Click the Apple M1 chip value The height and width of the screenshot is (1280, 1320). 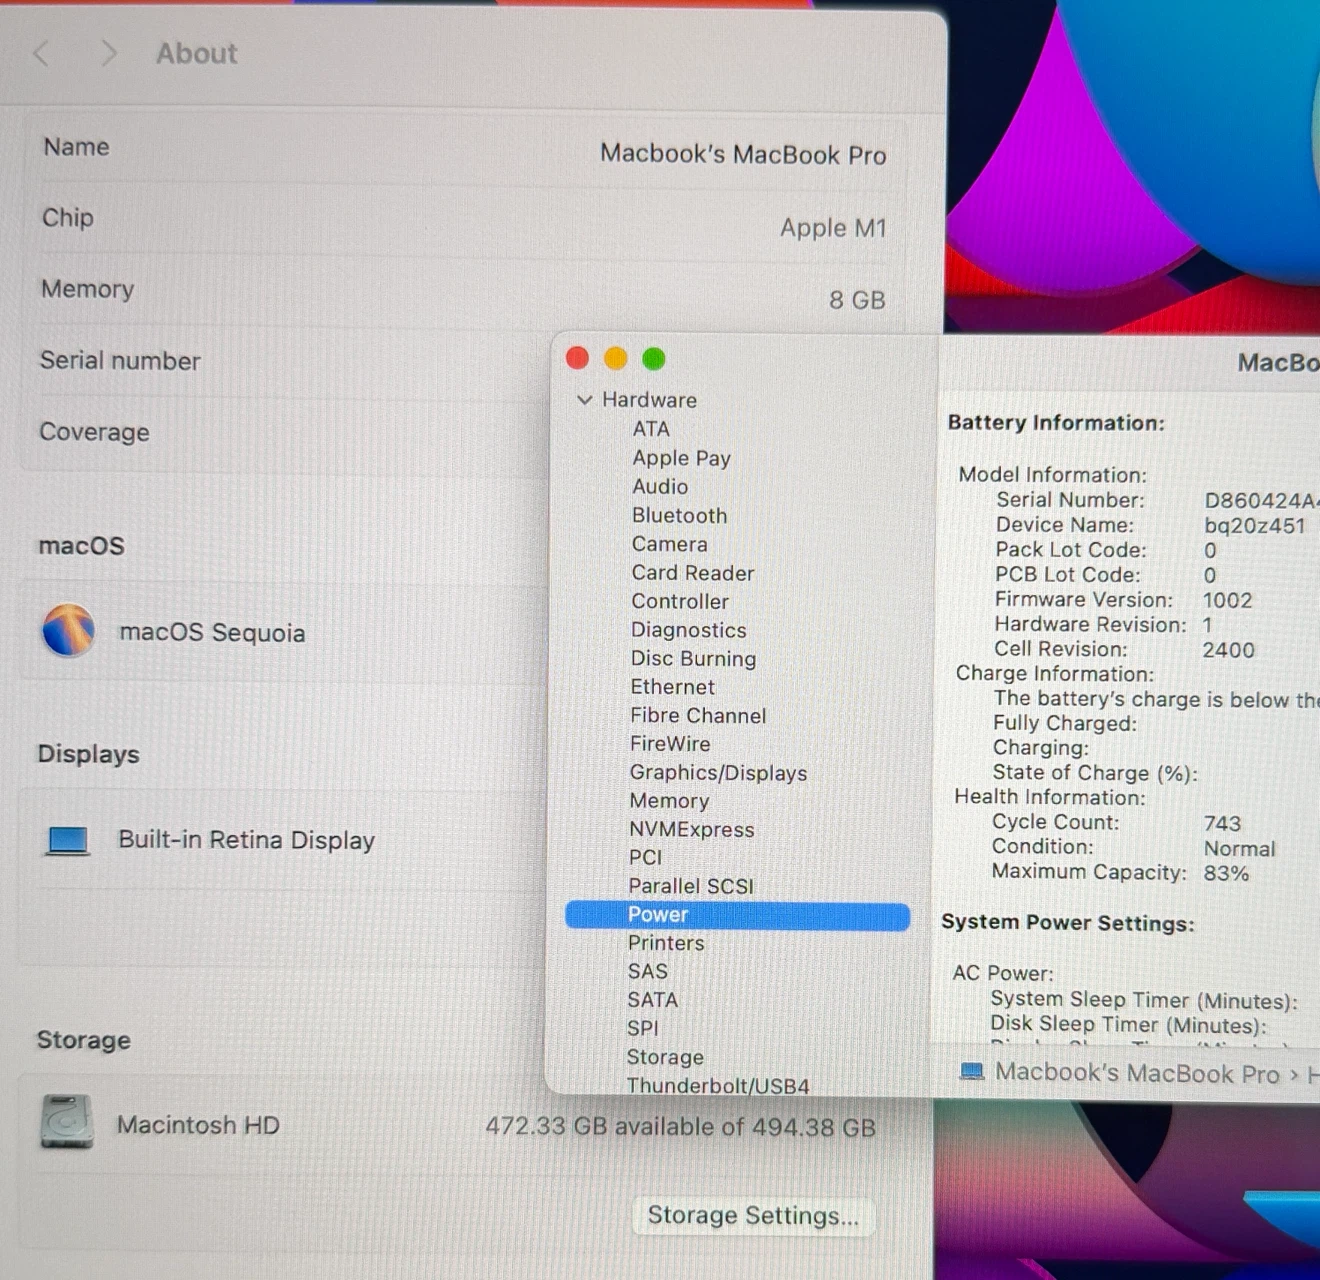(833, 228)
